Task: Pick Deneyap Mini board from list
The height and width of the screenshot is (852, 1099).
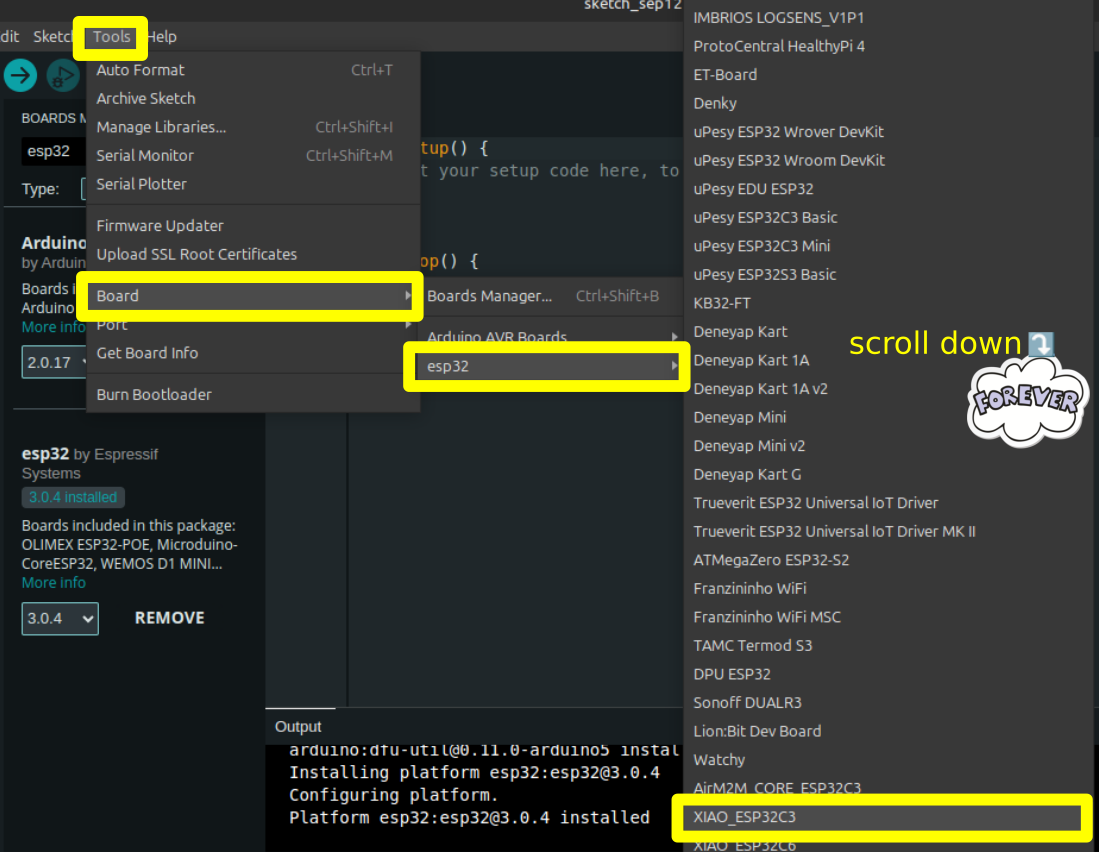Action: [739, 417]
